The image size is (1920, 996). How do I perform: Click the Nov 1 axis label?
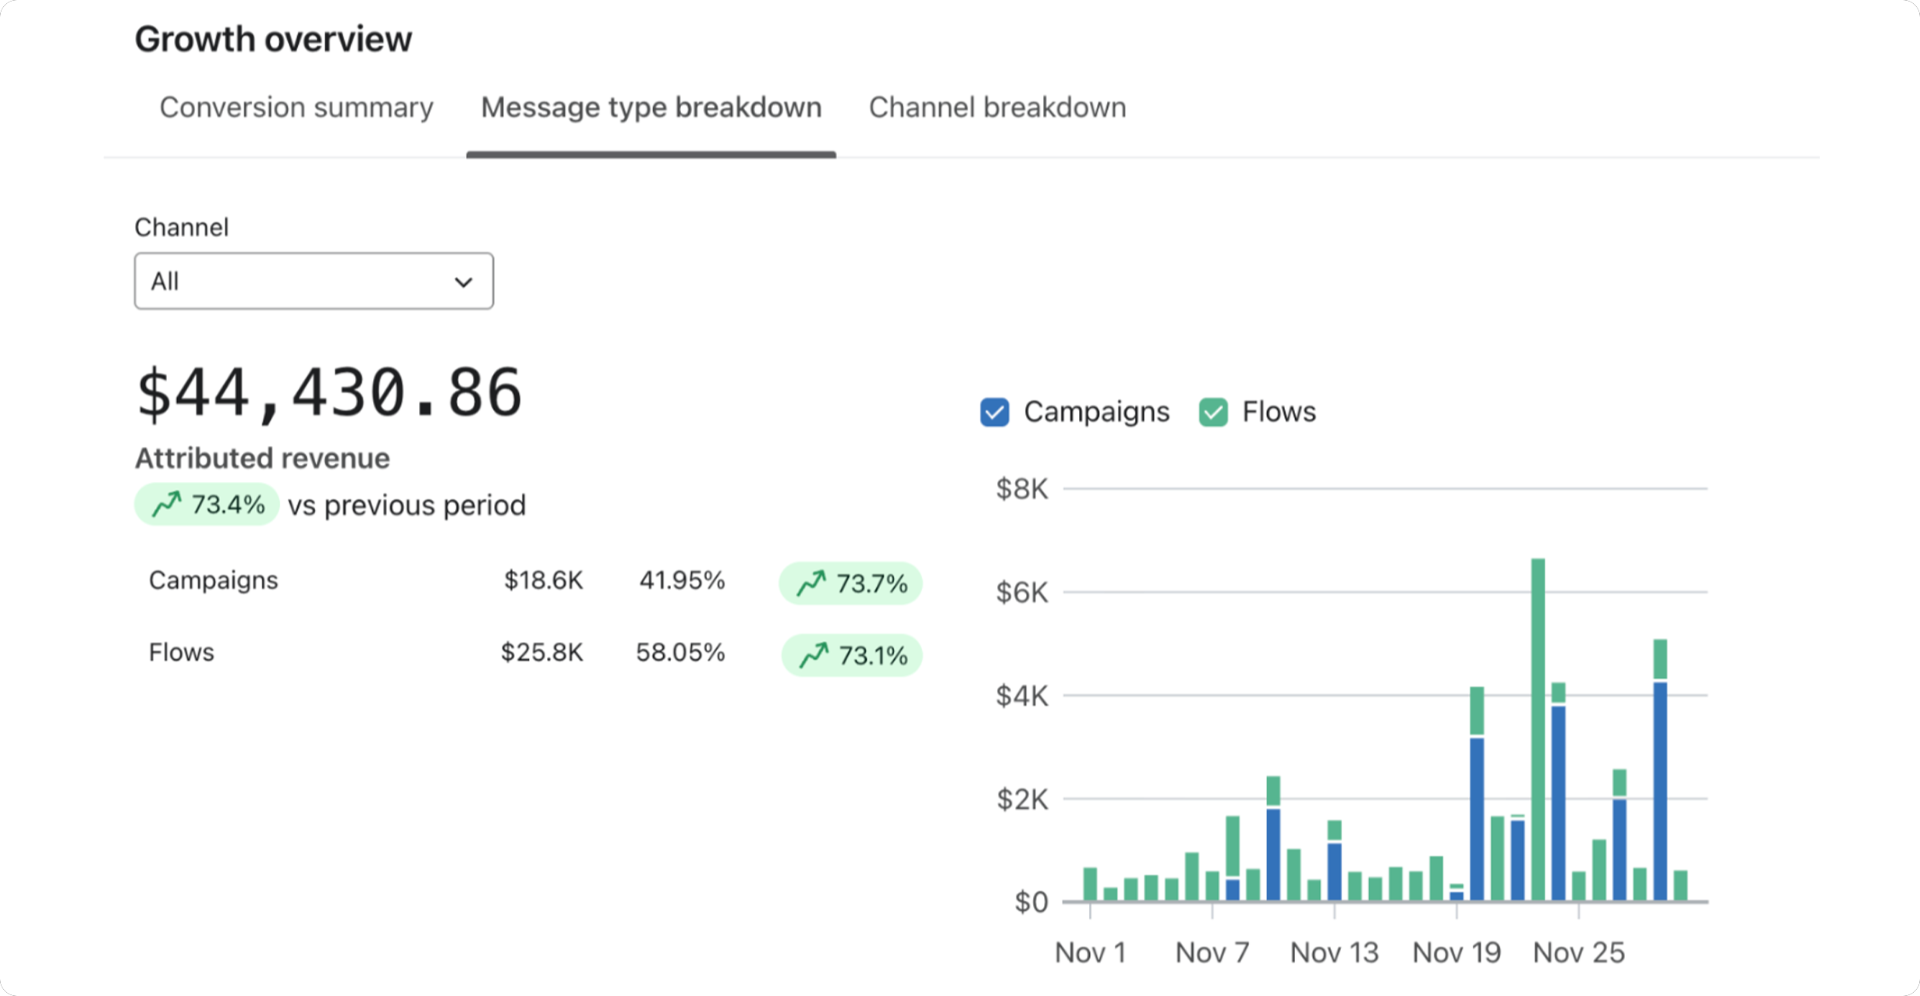(x=1090, y=952)
